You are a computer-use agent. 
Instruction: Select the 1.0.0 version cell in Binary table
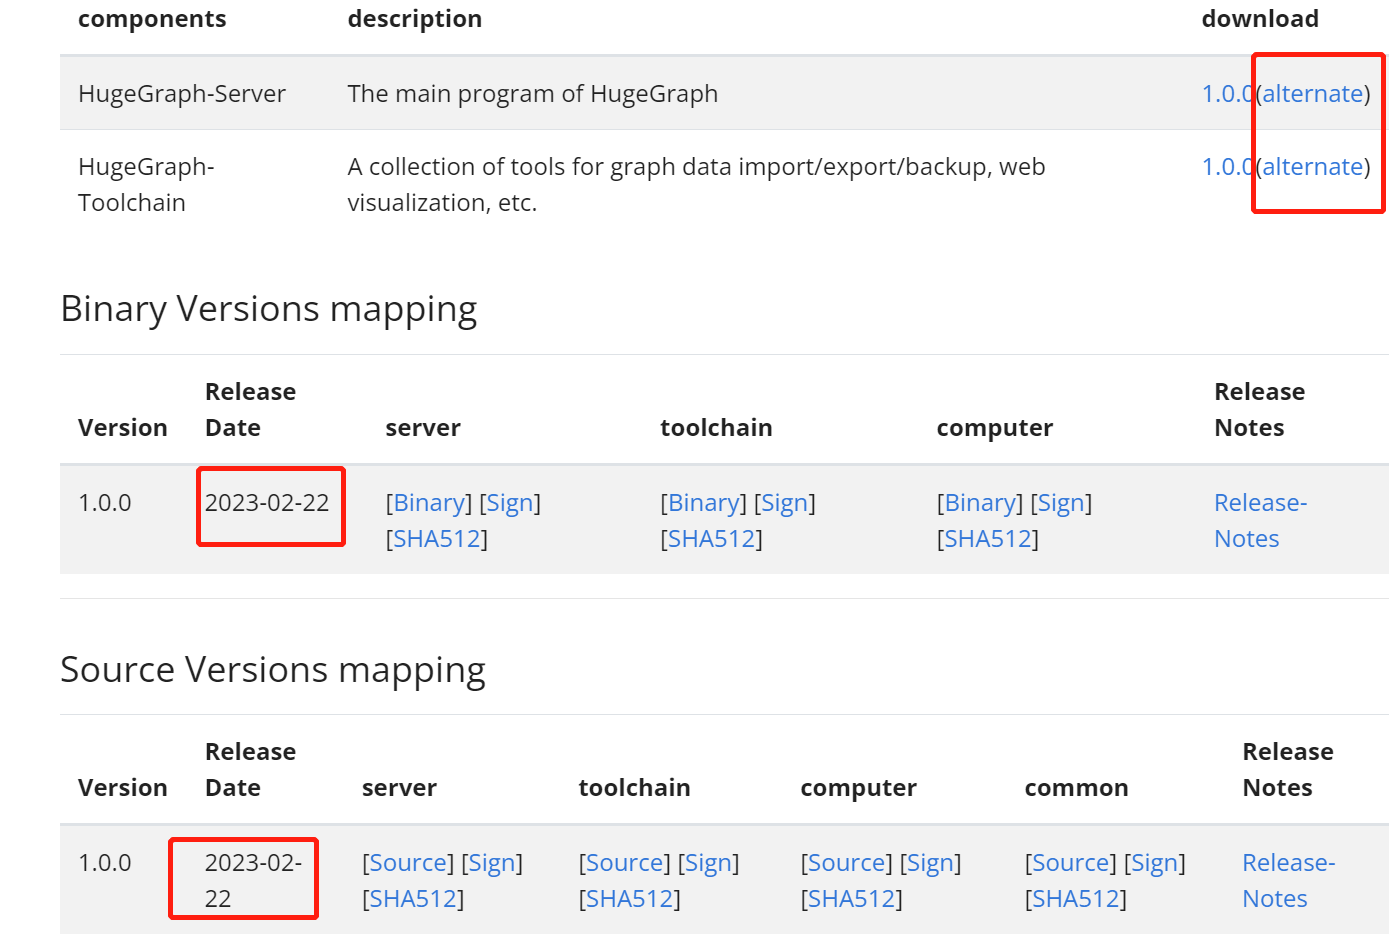tap(105, 502)
